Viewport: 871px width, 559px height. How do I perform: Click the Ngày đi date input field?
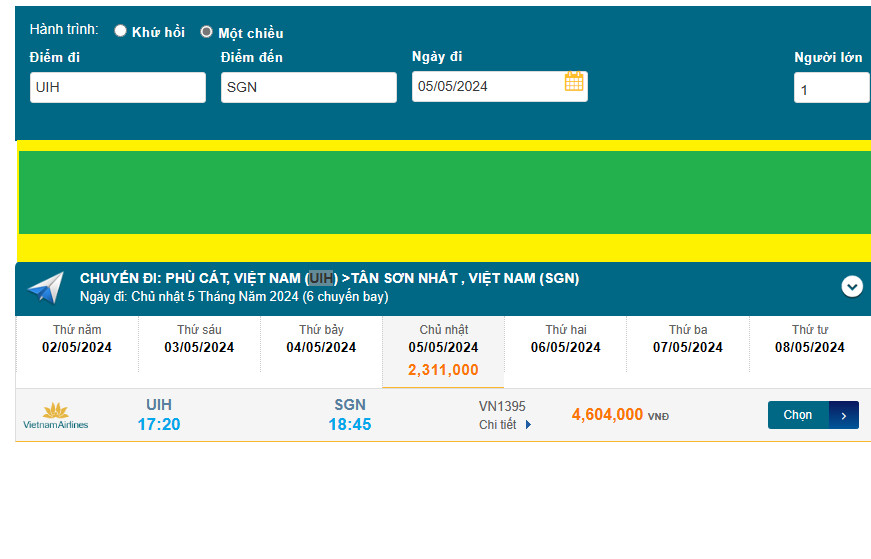[x=488, y=87]
